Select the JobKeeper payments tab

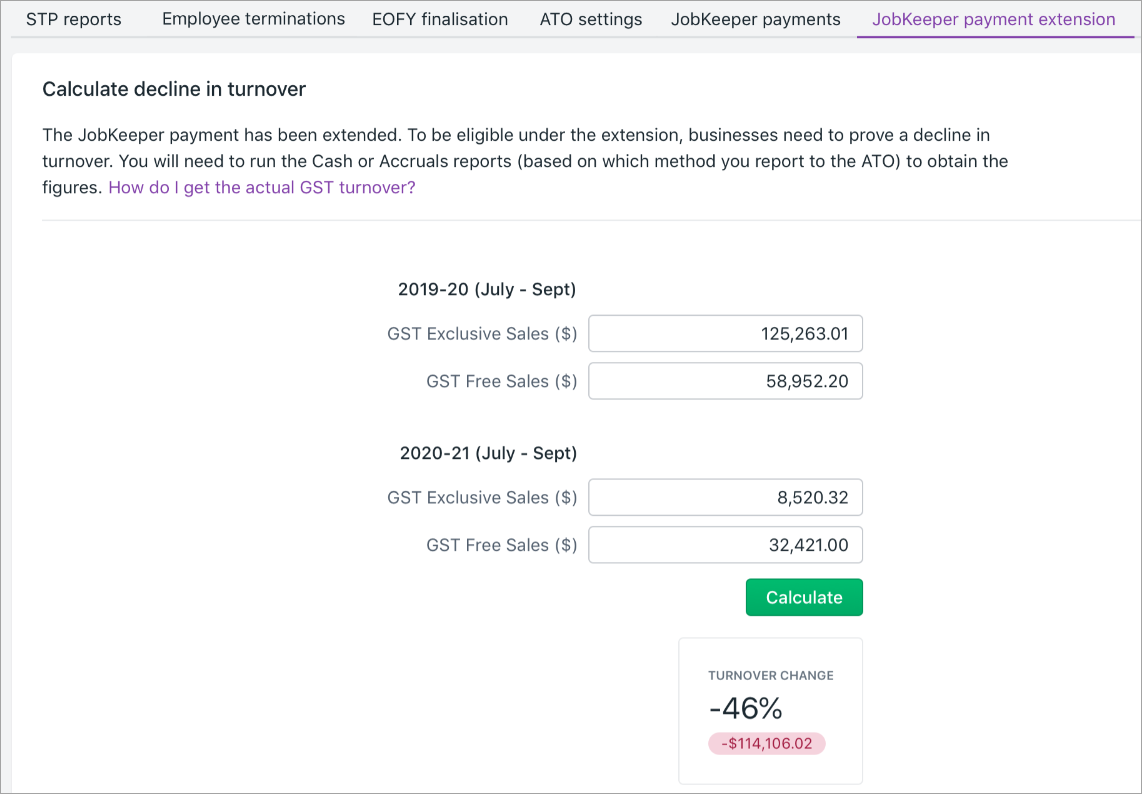click(756, 19)
